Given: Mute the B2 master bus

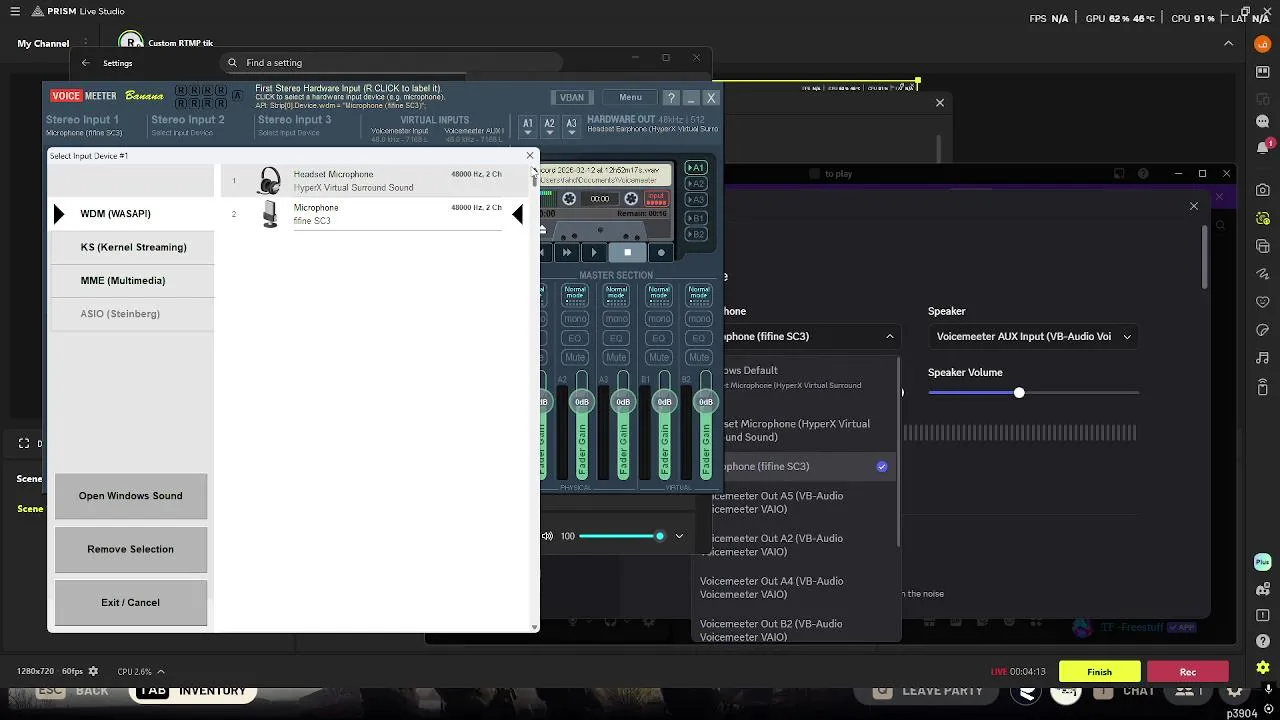Looking at the screenshot, I should 699,357.
